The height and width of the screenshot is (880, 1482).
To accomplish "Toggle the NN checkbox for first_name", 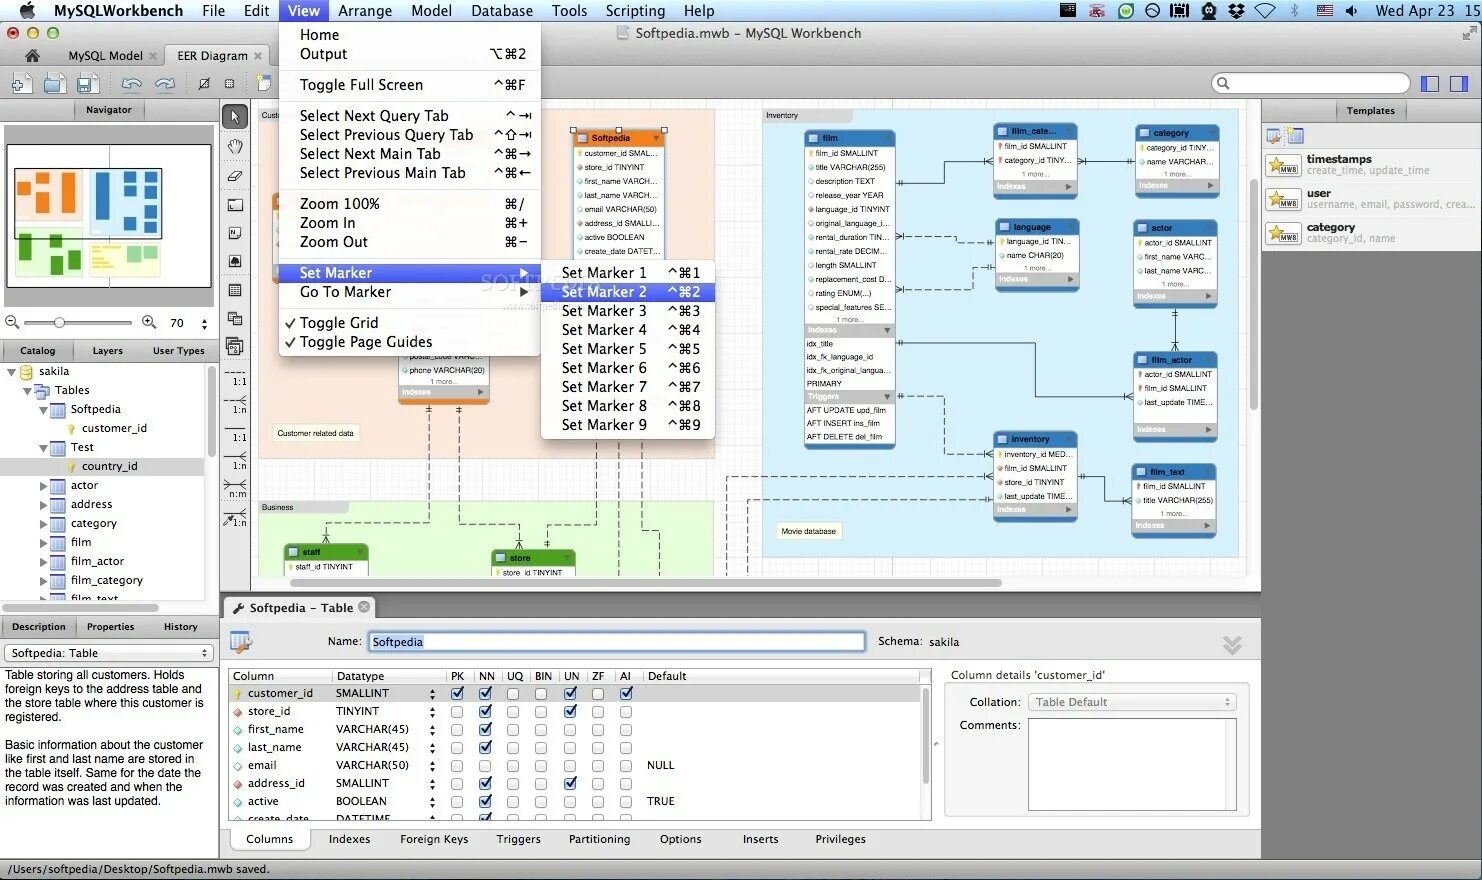I will click(485, 729).
